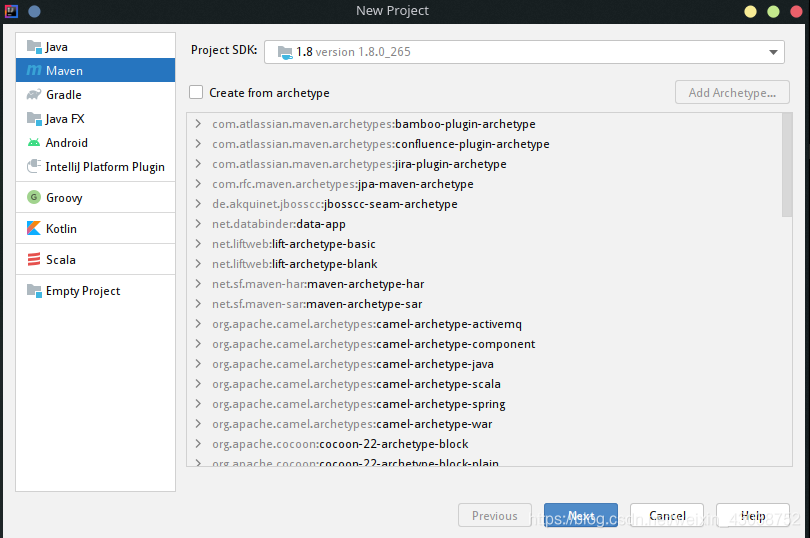The image size is (810, 538).
Task: Open Help for New Project dialog
Action: [x=753, y=515]
